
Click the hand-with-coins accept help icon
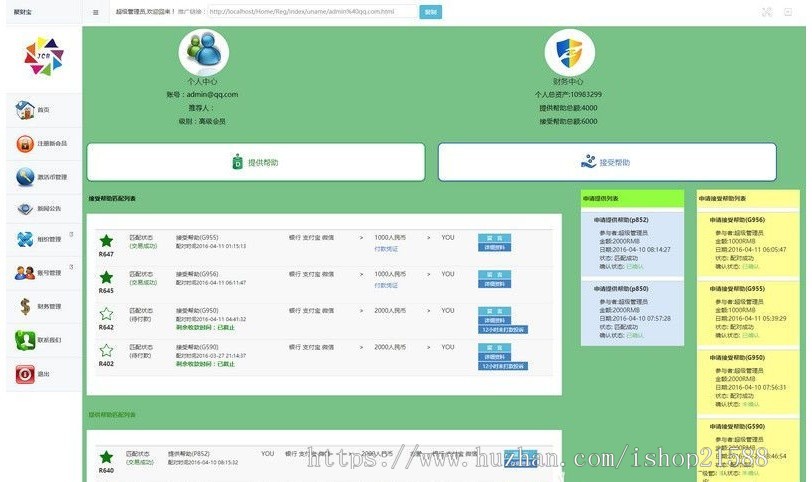click(x=588, y=162)
